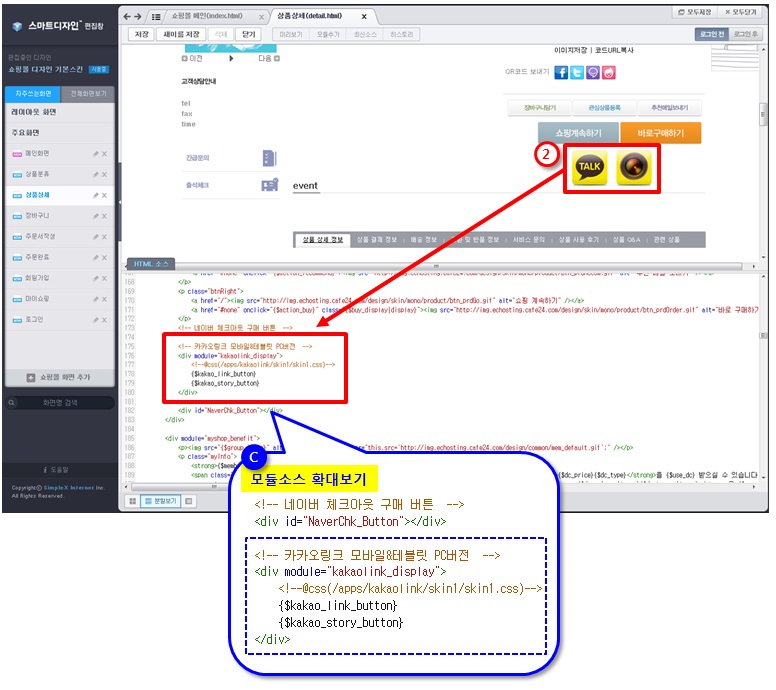Switch to 로그인 후 view

(x=745, y=34)
